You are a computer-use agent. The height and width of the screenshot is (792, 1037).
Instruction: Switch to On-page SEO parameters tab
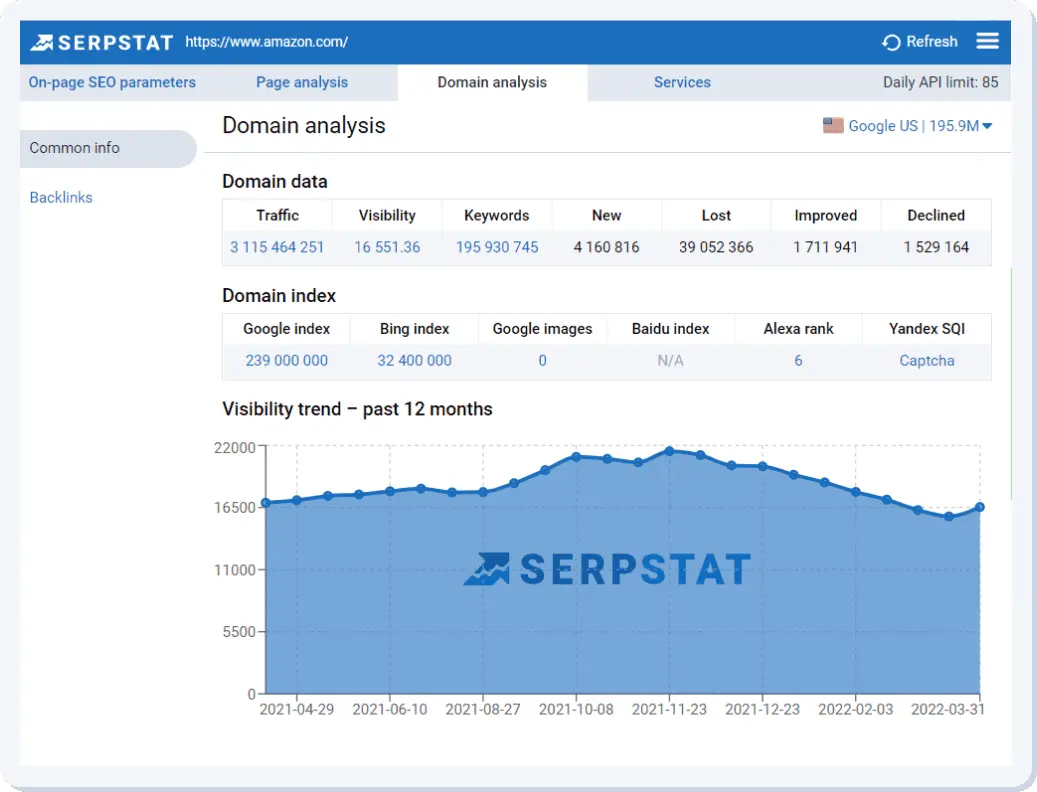(x=112, y=83)
